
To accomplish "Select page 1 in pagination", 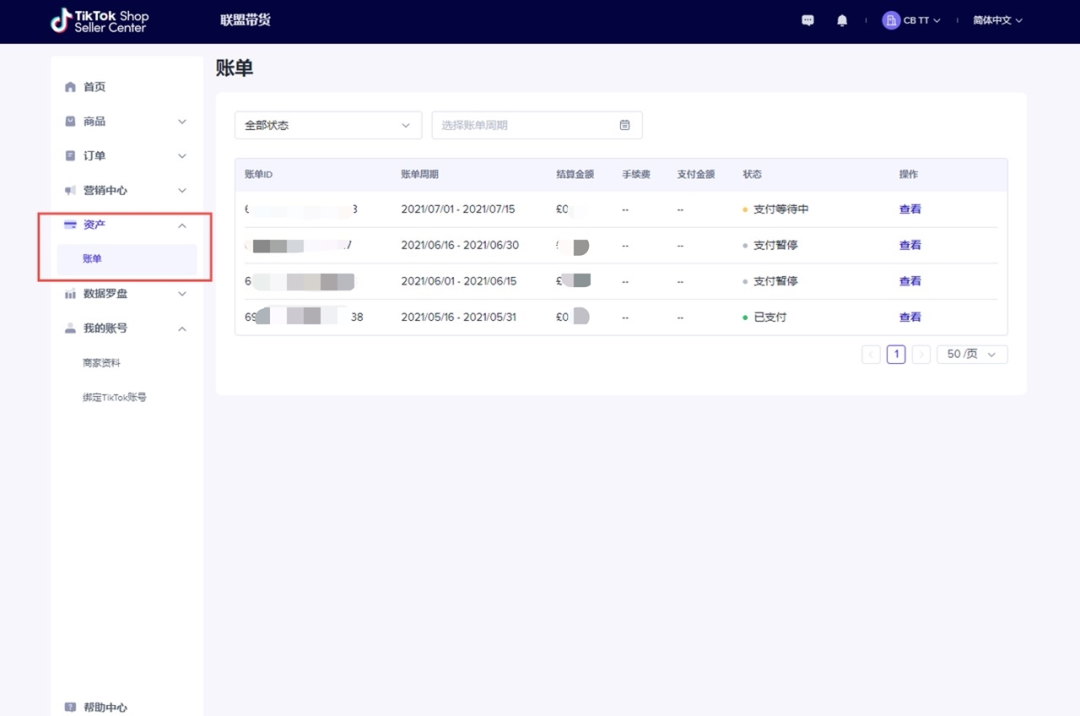I will coord(896,354).
